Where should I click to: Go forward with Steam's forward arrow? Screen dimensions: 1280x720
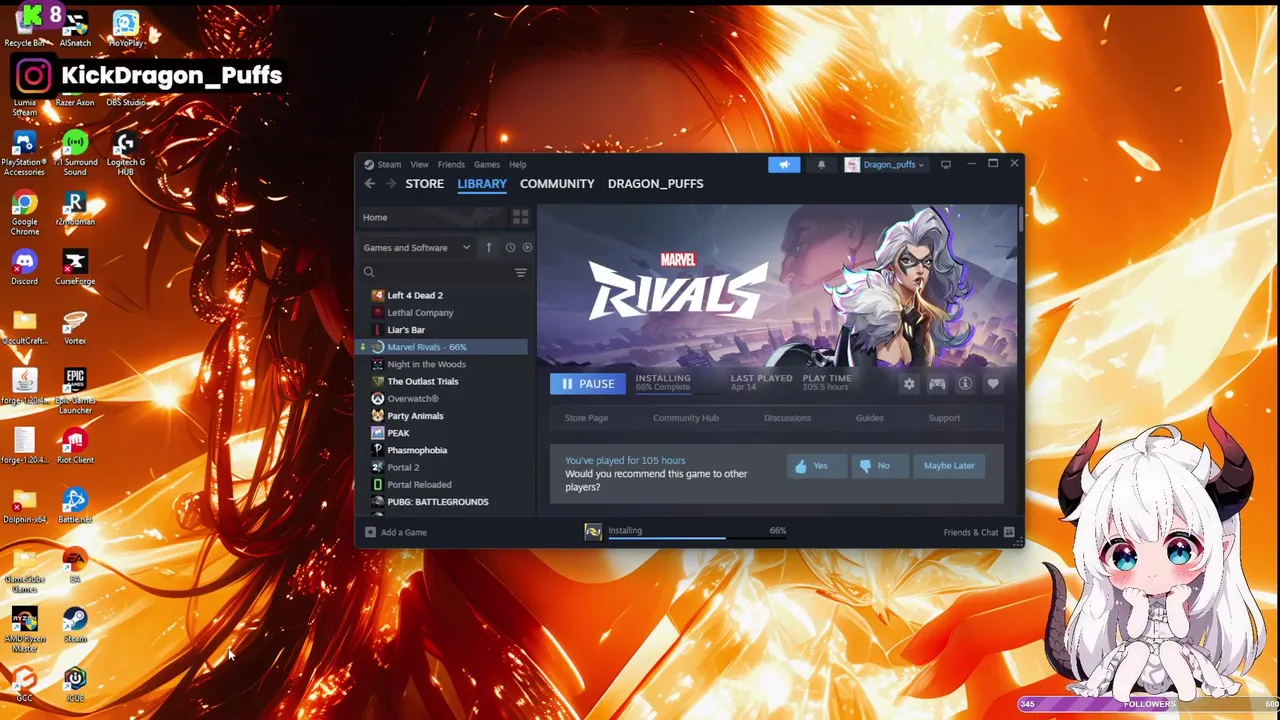[x=391, y=183]
